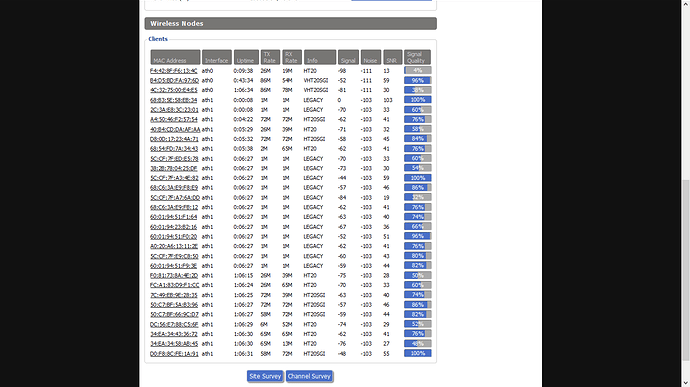Open MAC link 38:2B:78:04:25:DF
The width and height of the screenshot is (690, 387).
[173, 168]
